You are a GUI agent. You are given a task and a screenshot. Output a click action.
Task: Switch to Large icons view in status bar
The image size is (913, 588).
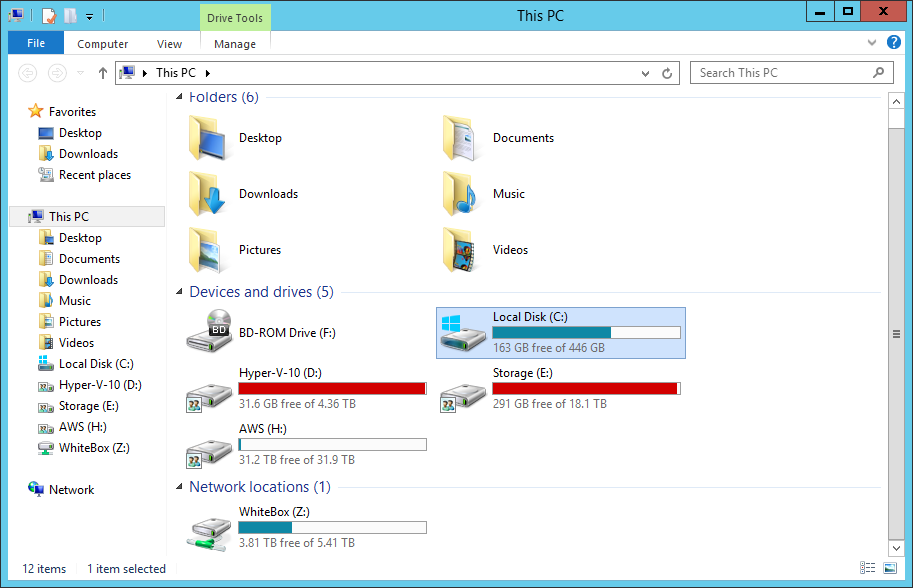pos(890,568)
